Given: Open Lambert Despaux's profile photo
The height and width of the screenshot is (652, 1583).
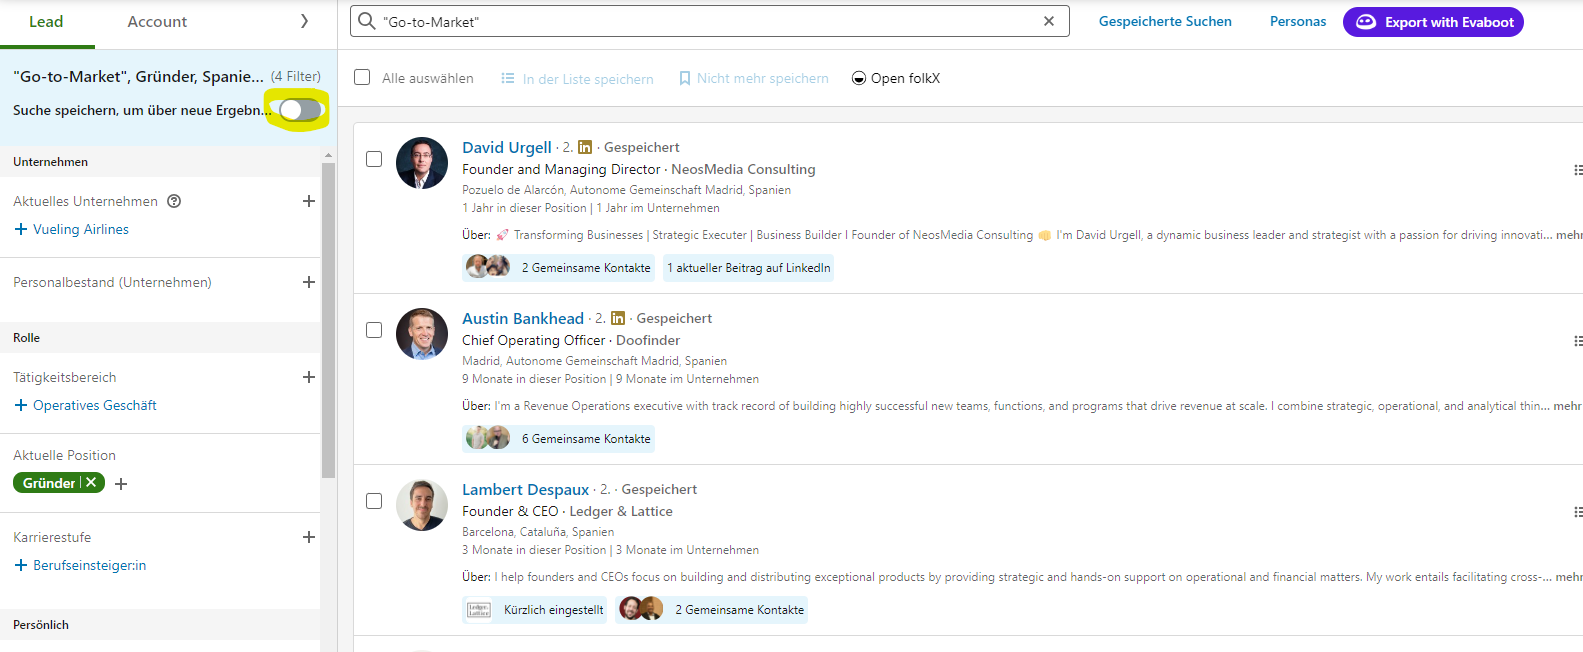Looking at the screenshot, I should point(422,505).
